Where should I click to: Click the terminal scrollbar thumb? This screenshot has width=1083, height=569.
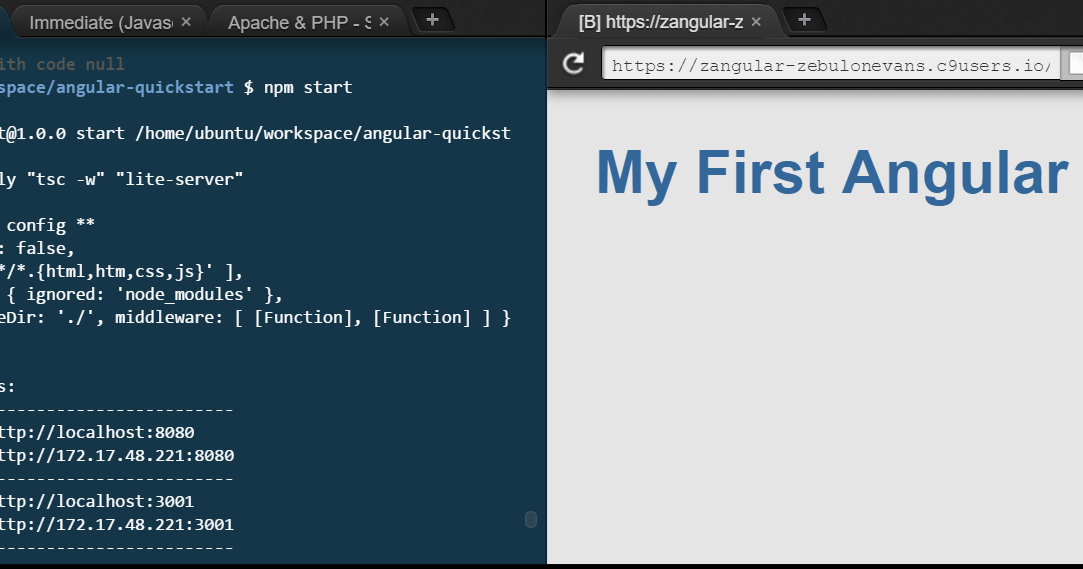coord(531,519)
